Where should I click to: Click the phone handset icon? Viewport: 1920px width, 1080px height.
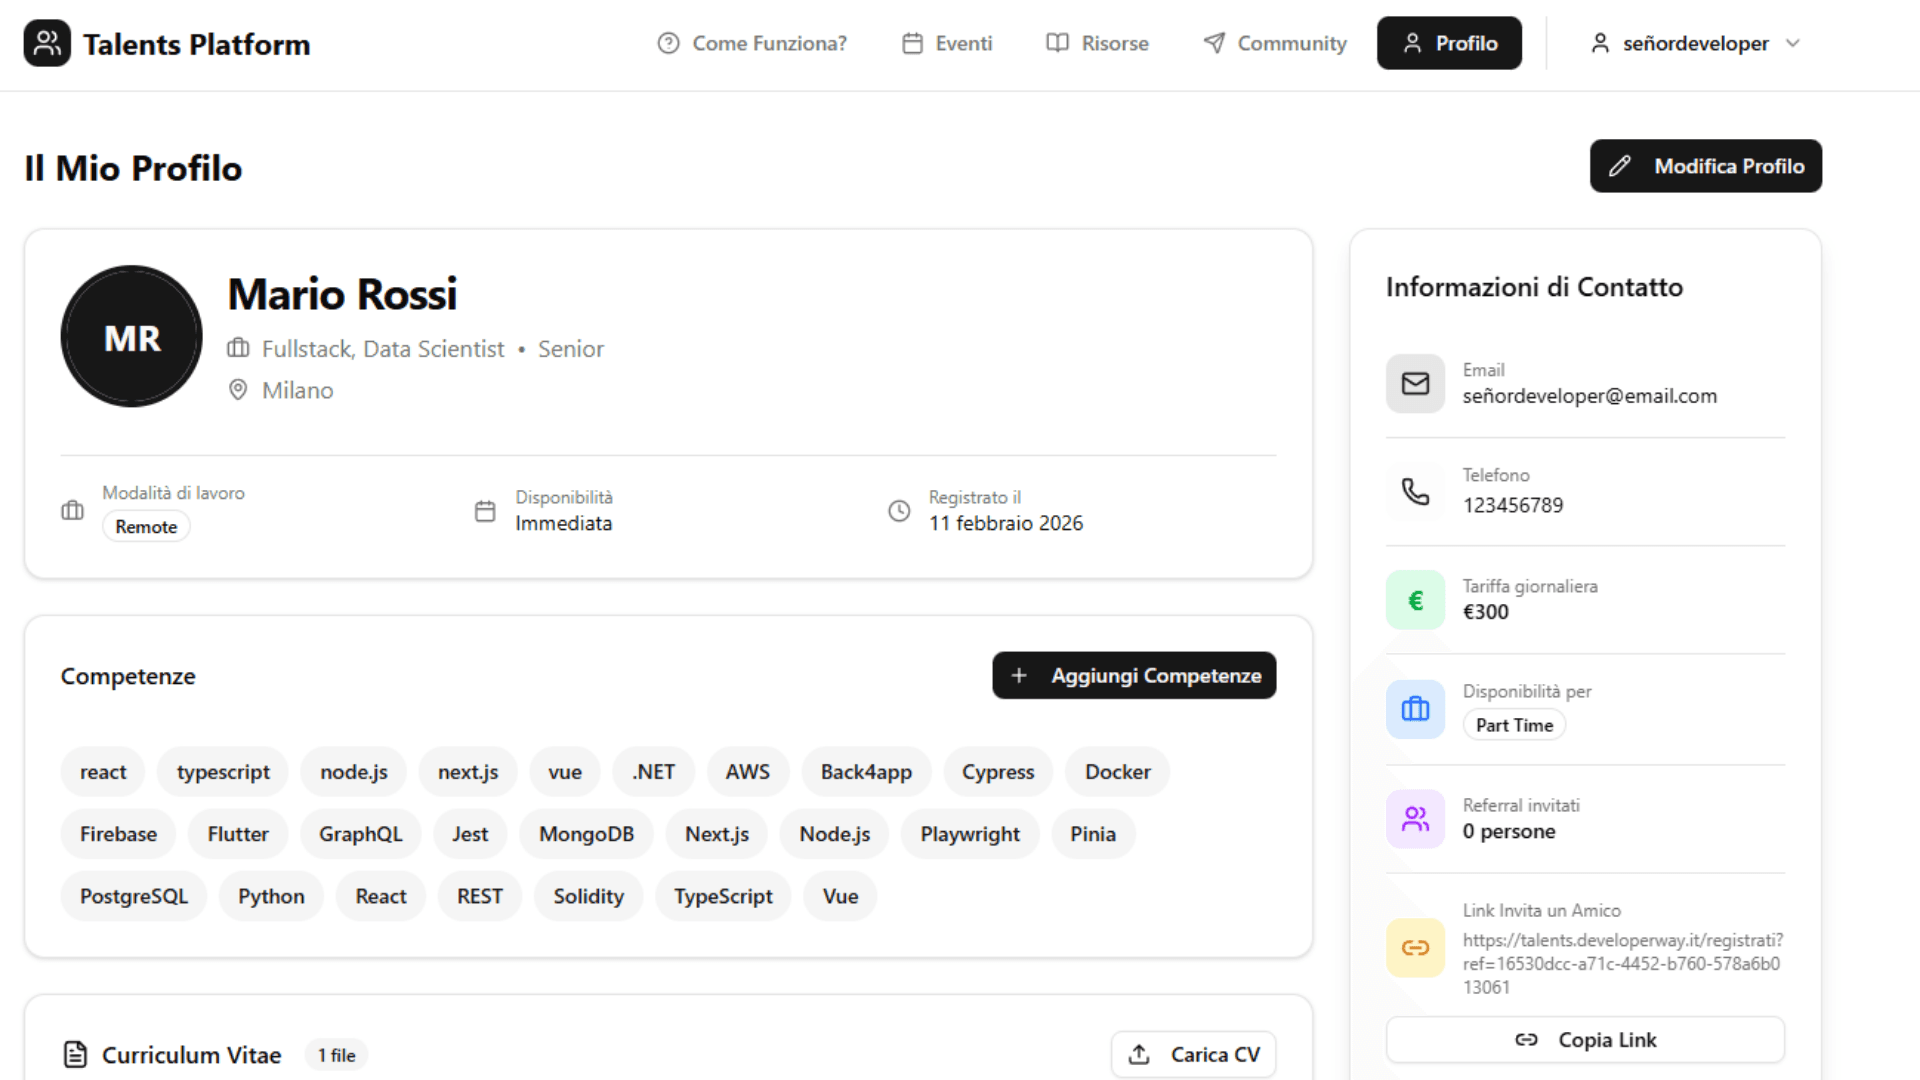click(x=1415, y=491)
